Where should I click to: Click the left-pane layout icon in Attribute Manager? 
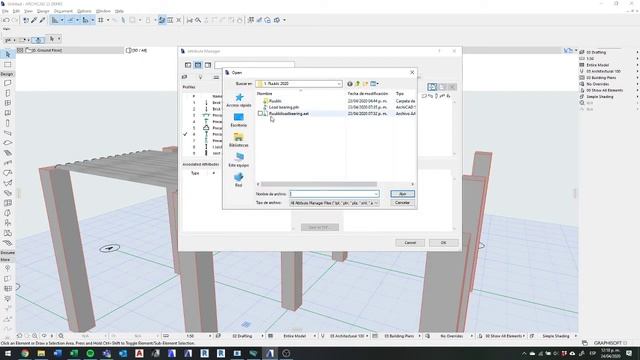pos(188,65)
